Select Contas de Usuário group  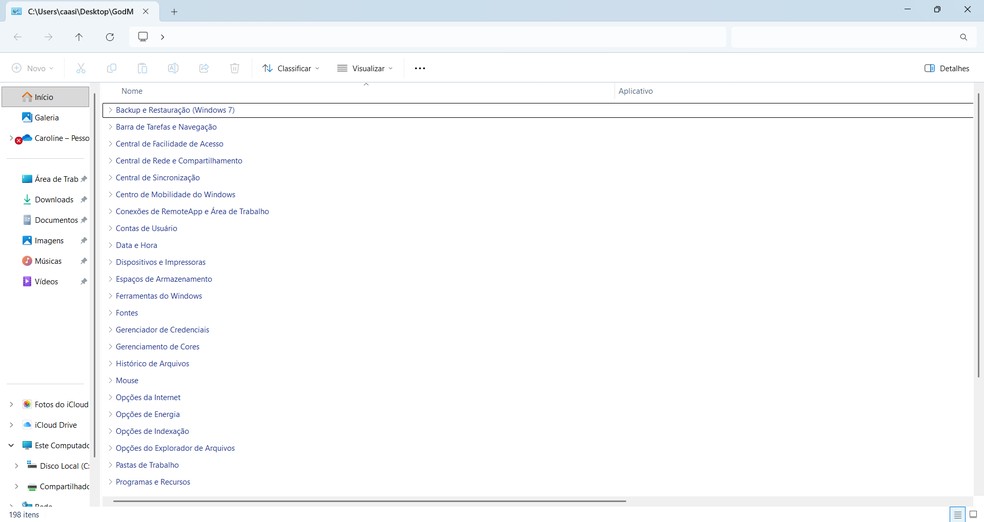pyautogui.click(x=146, y=228)
